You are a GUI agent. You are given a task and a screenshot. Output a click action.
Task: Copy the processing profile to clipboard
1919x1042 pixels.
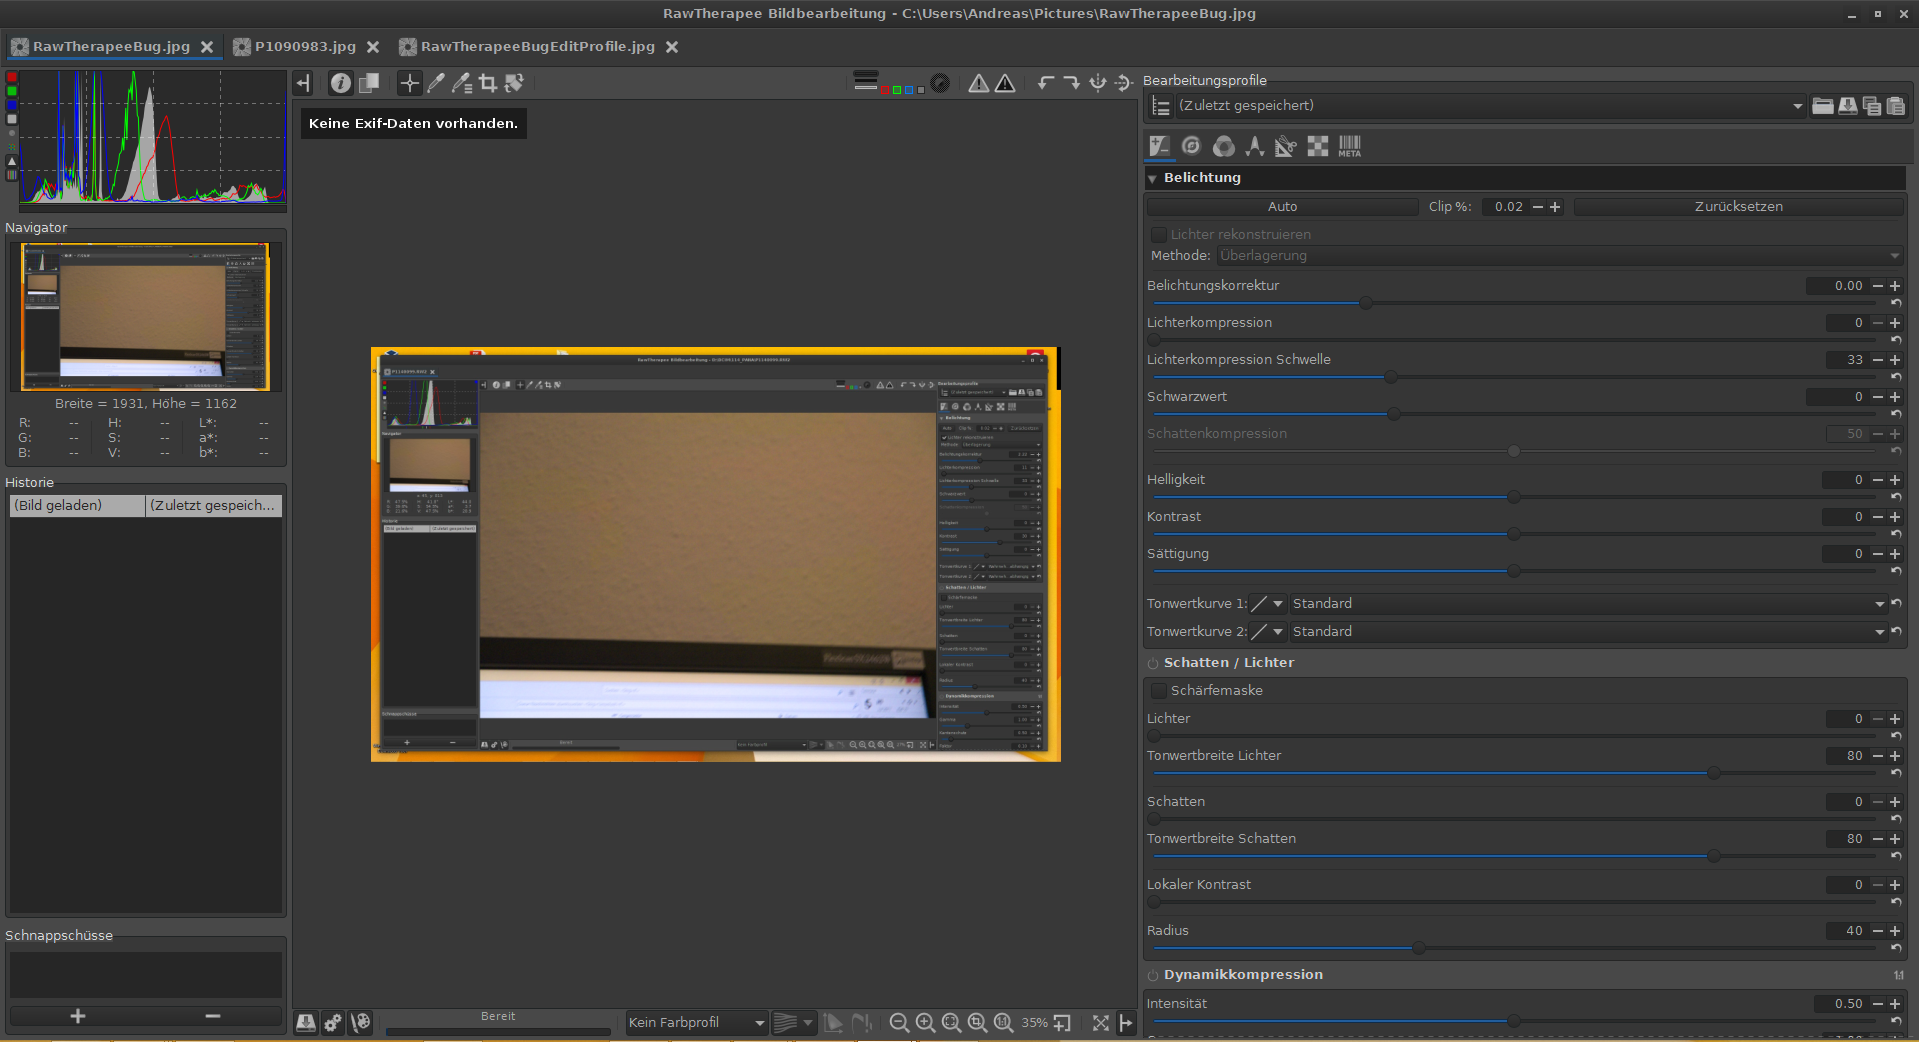(x=1872, y=106)
